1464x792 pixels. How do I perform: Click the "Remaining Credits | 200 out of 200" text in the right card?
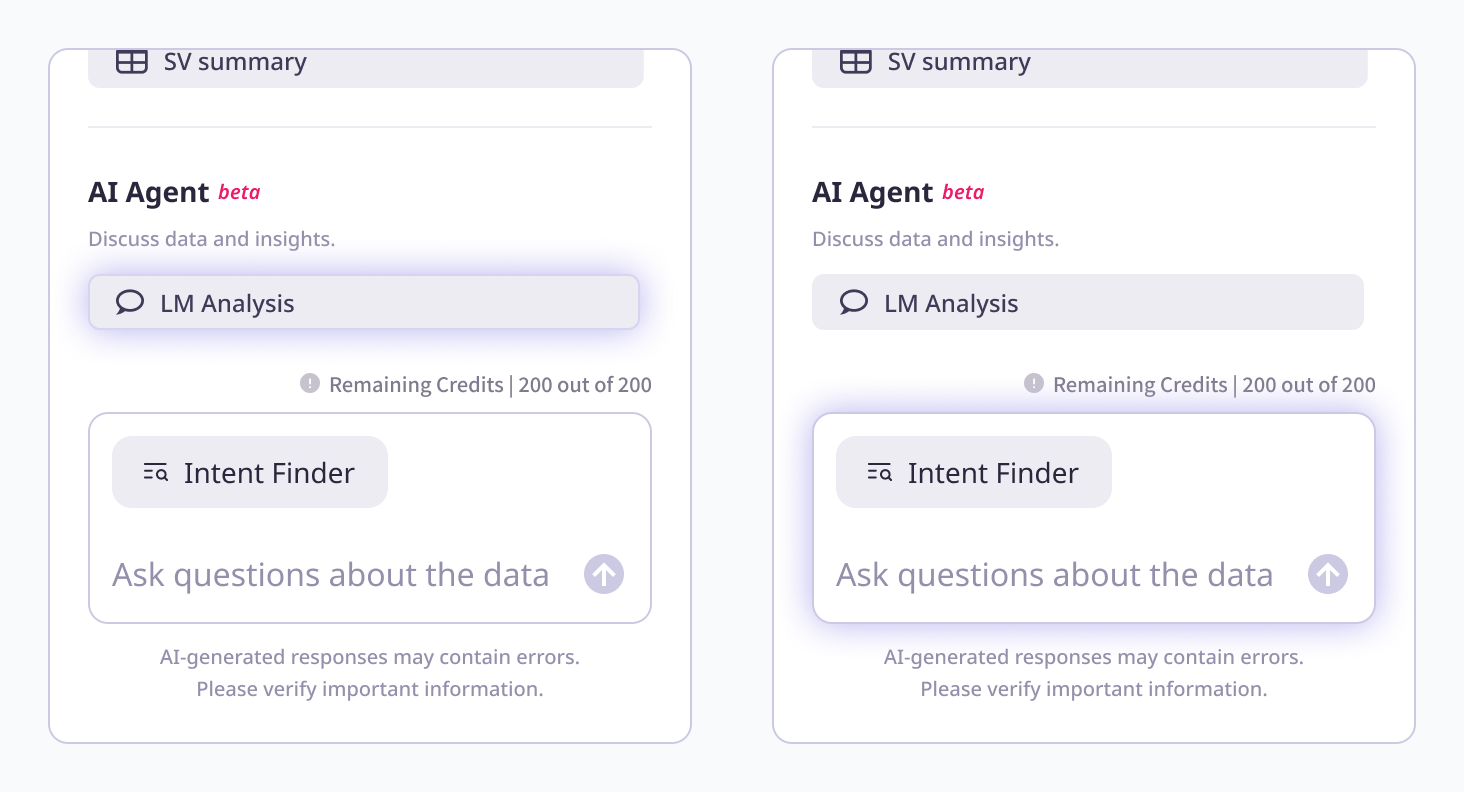coord(1214,385)
